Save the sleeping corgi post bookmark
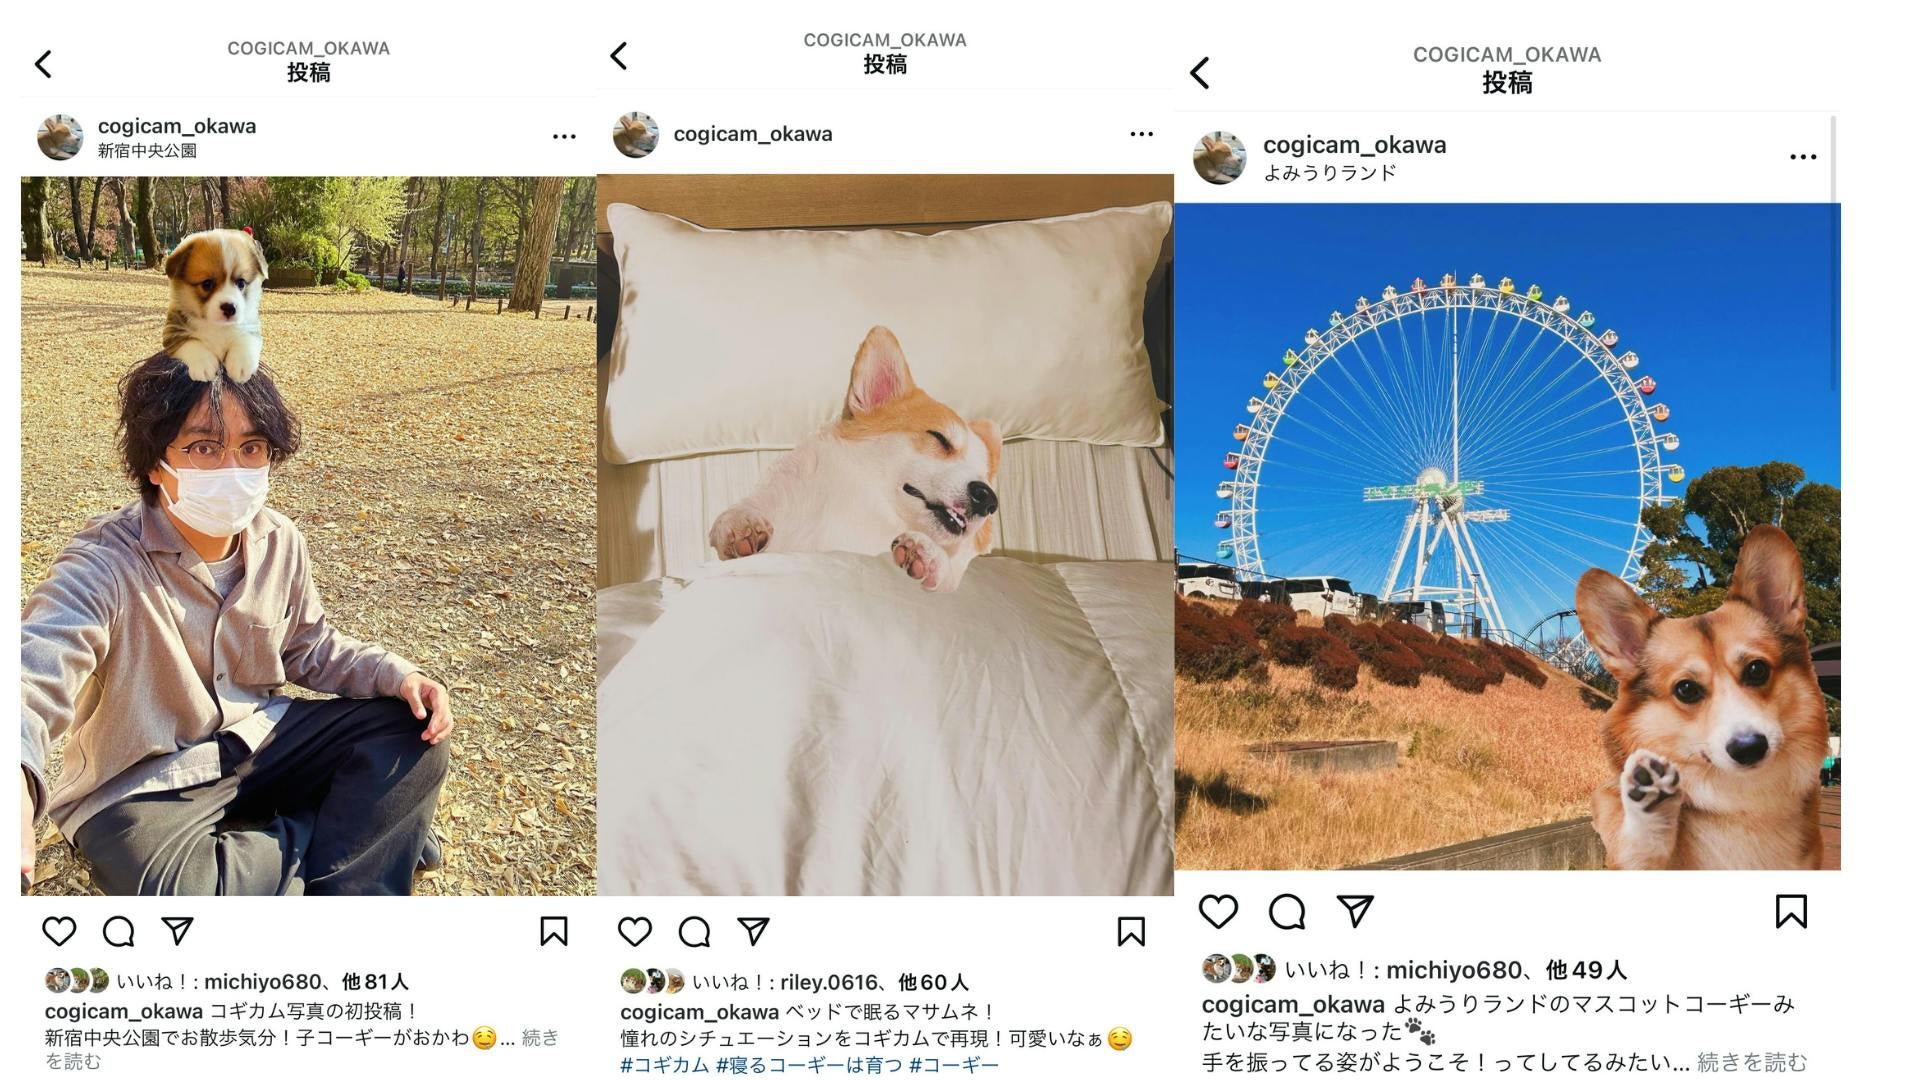Image resolution: width=1920 pixels, height=1080 pixels. coord(1131,932)
